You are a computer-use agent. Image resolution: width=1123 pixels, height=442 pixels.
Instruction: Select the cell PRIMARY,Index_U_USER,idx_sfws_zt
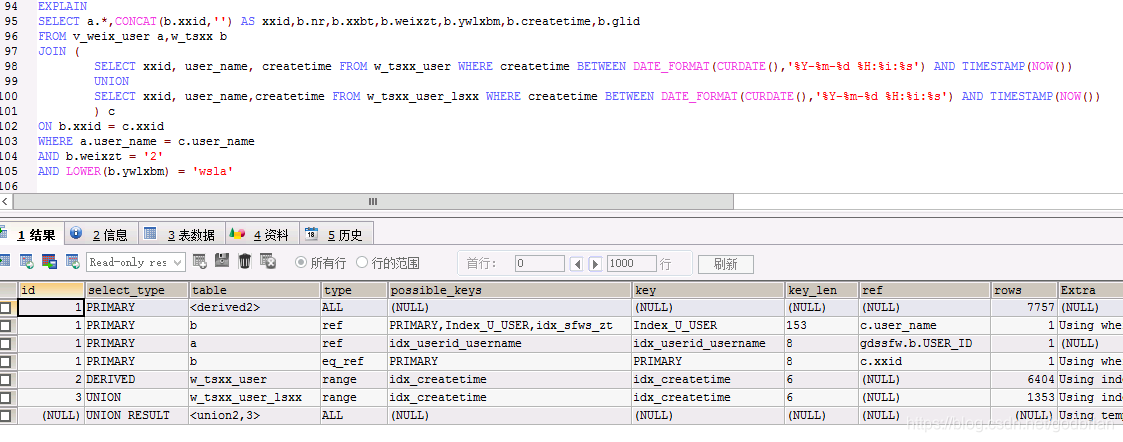click(509, 325)
